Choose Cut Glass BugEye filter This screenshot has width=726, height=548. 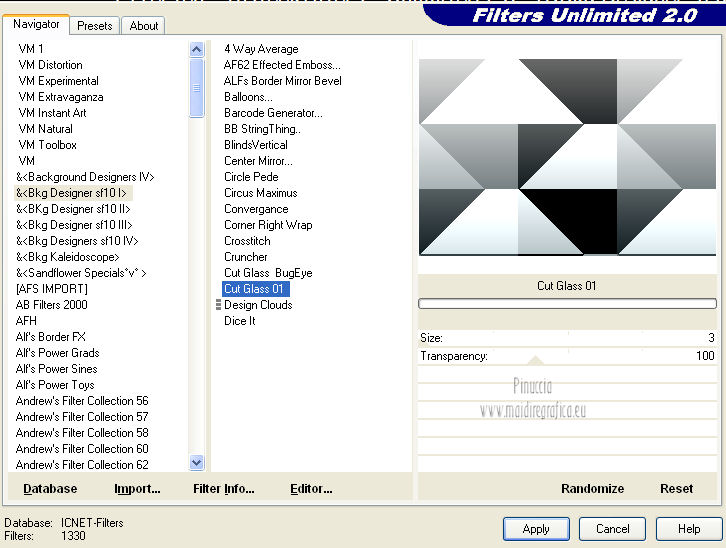pos(268,273)
